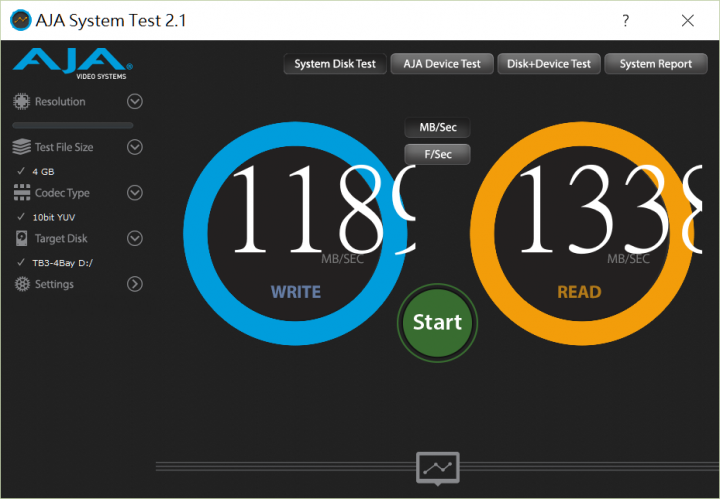Click the Settings gear icon
Screen dimensions: 720x499
(22, 284)
